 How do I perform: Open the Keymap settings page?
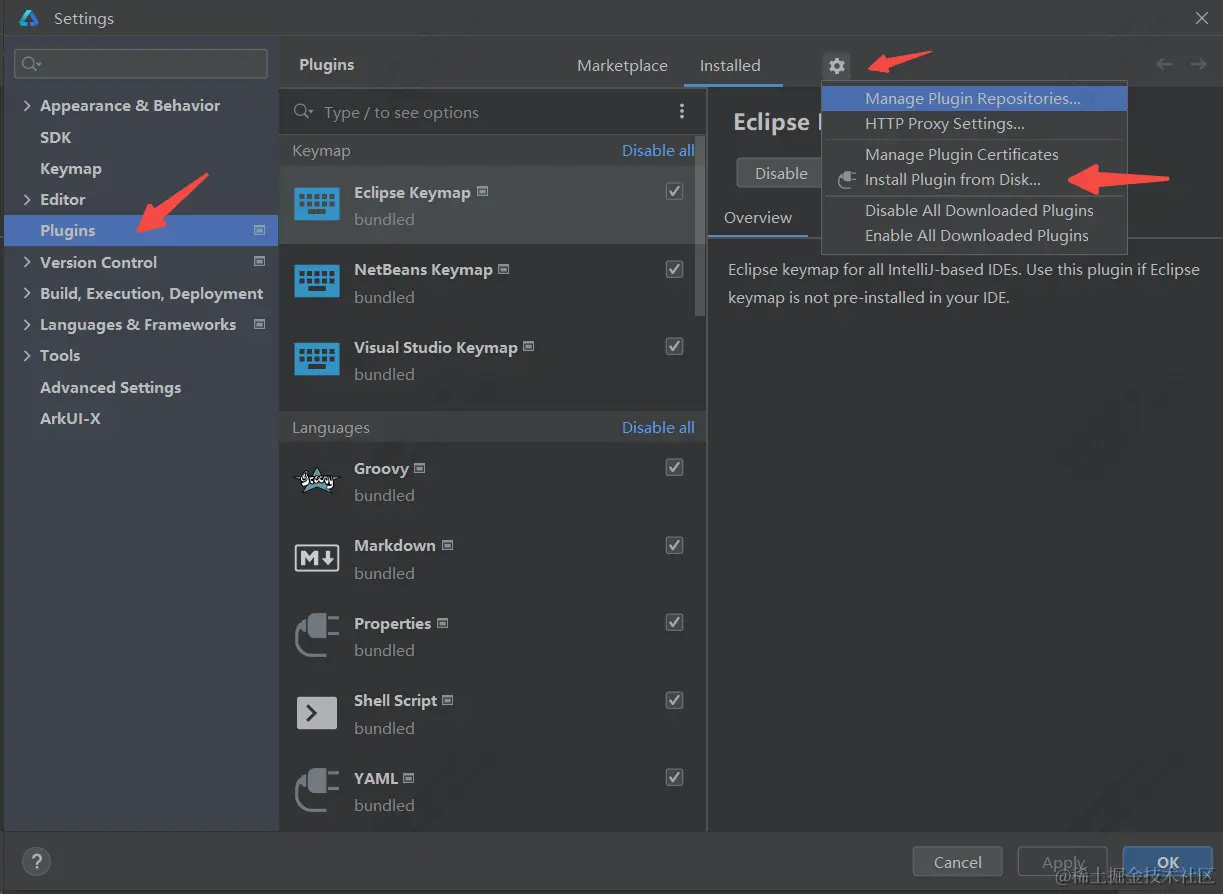coord(71,168)
